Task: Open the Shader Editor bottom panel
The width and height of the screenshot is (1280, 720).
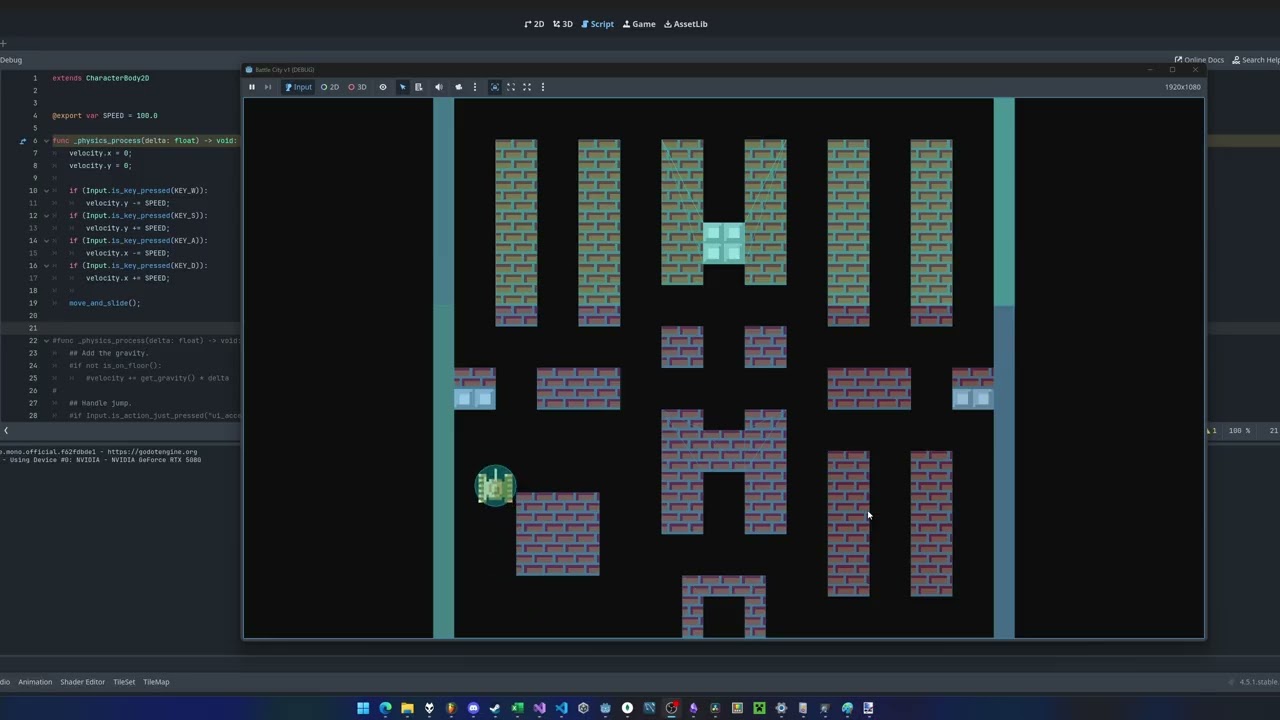Action: (82, 682)
